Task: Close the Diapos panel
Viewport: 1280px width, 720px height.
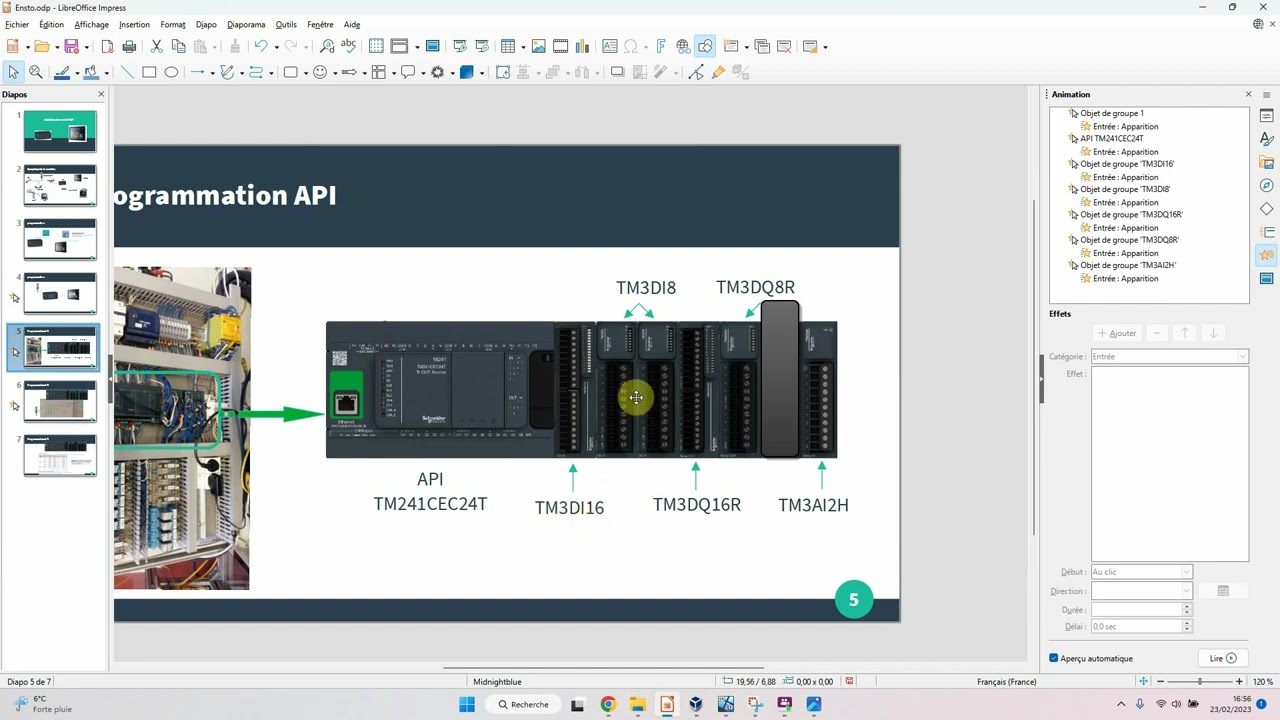Action: point(101,94)
